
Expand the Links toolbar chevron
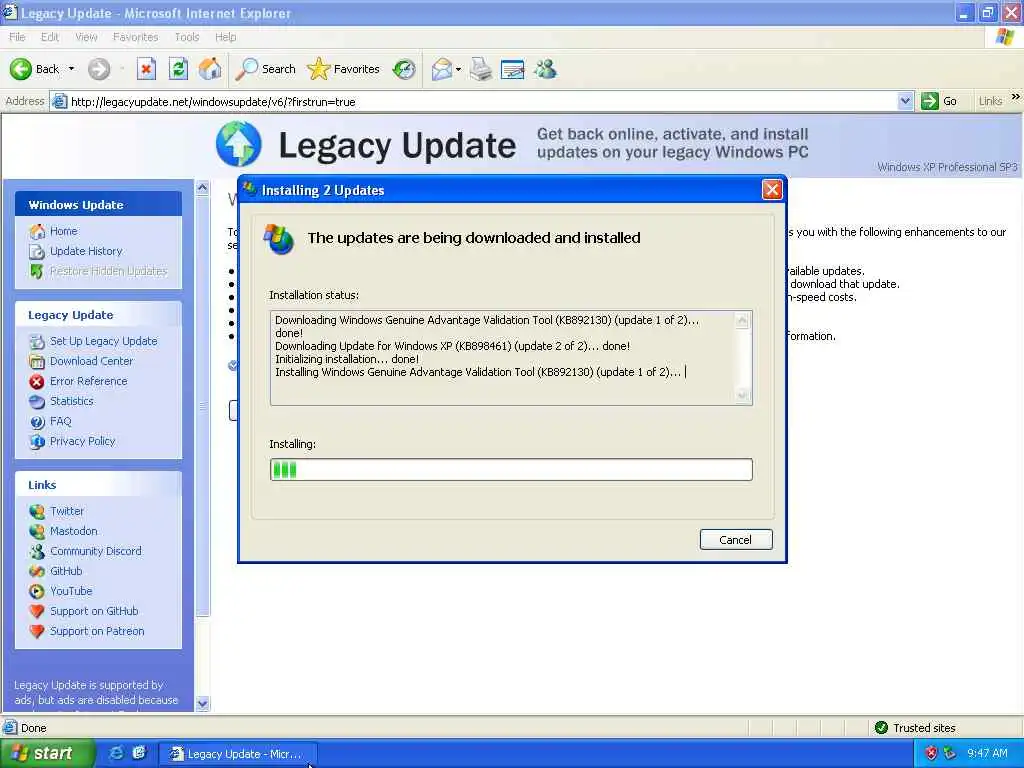point(1016,97)
